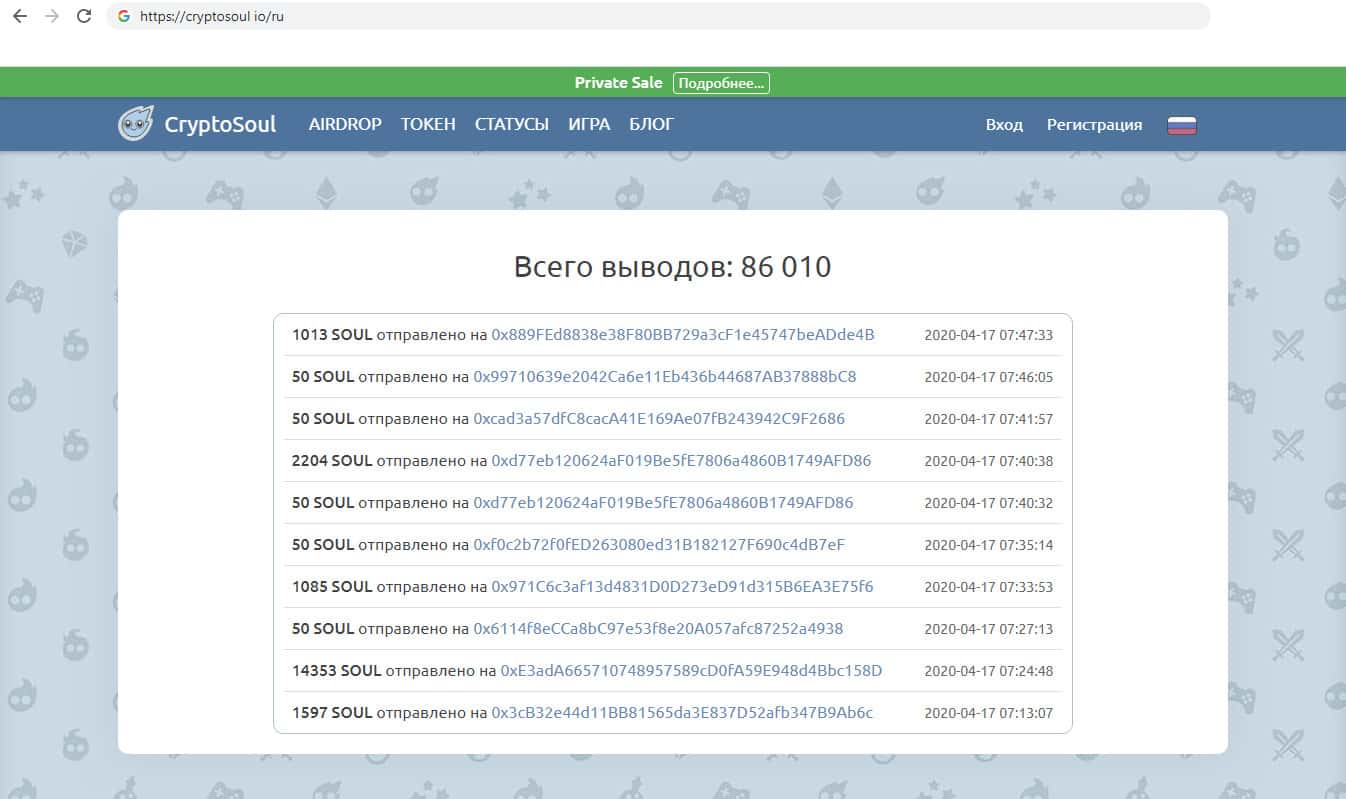Click the 50 SOUL amount in the 07:41:57 row

(x=323, y=419)
